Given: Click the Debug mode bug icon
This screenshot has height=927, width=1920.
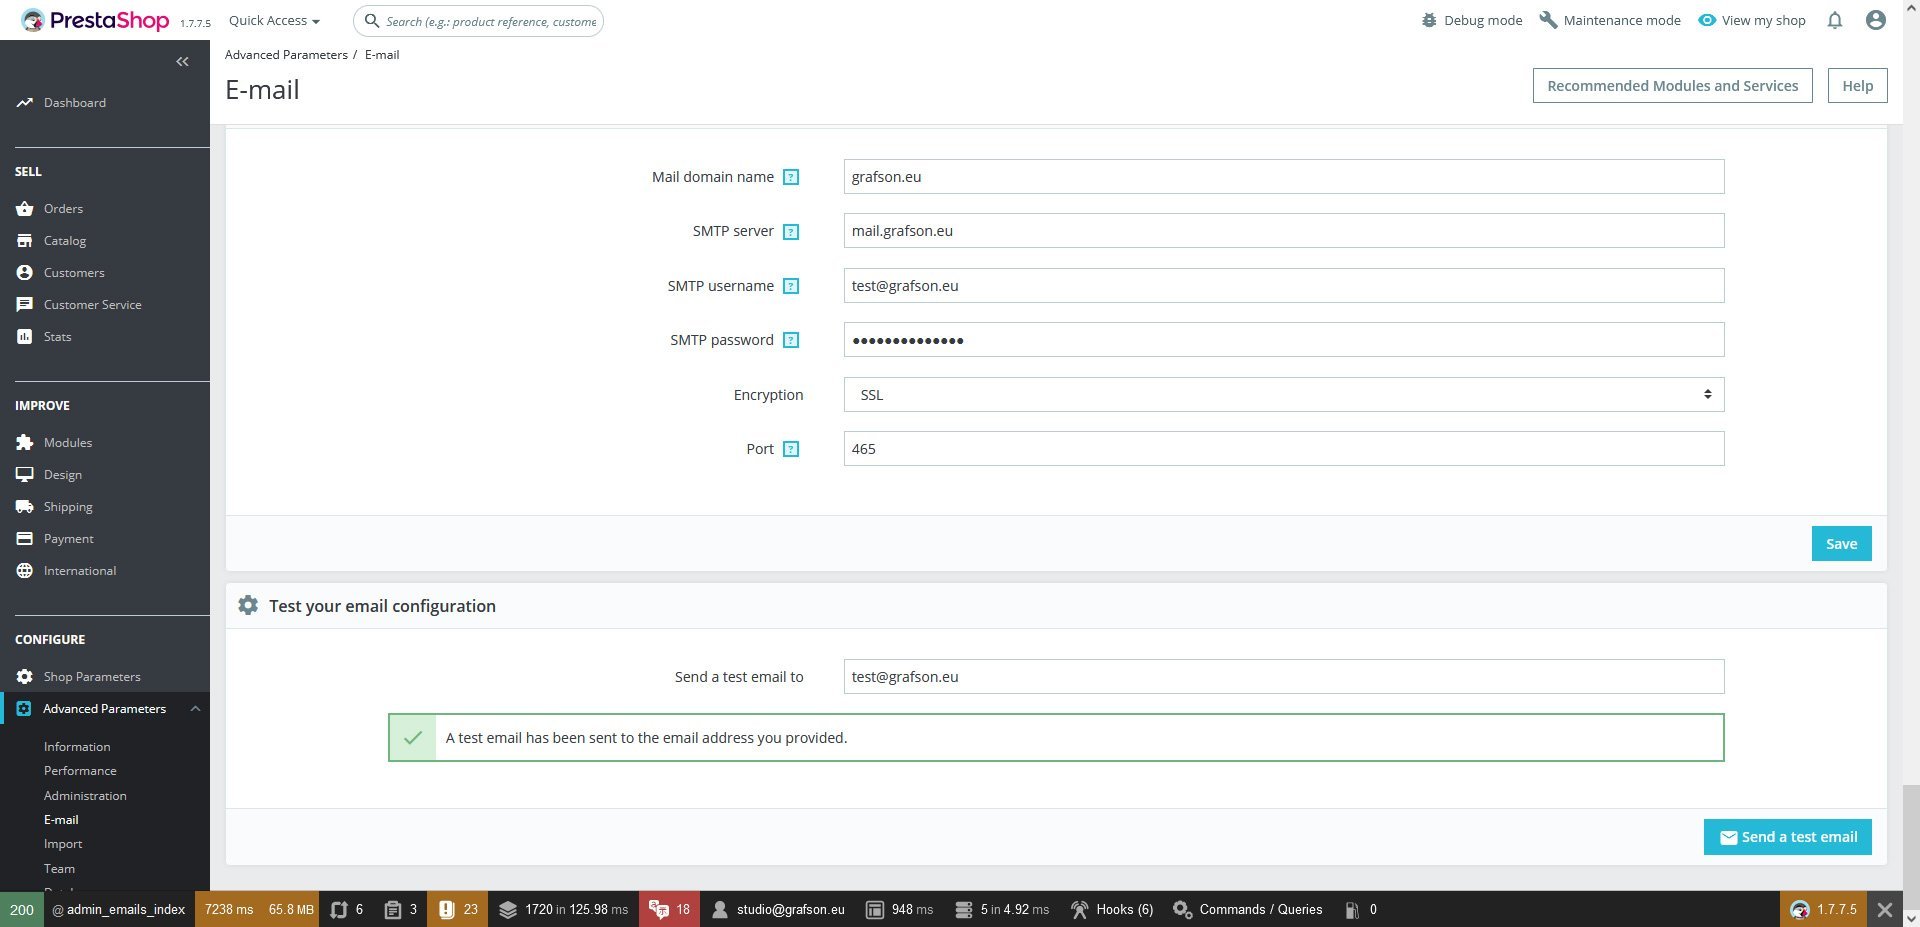Looking at the screenshot, I should [1429, 20].
